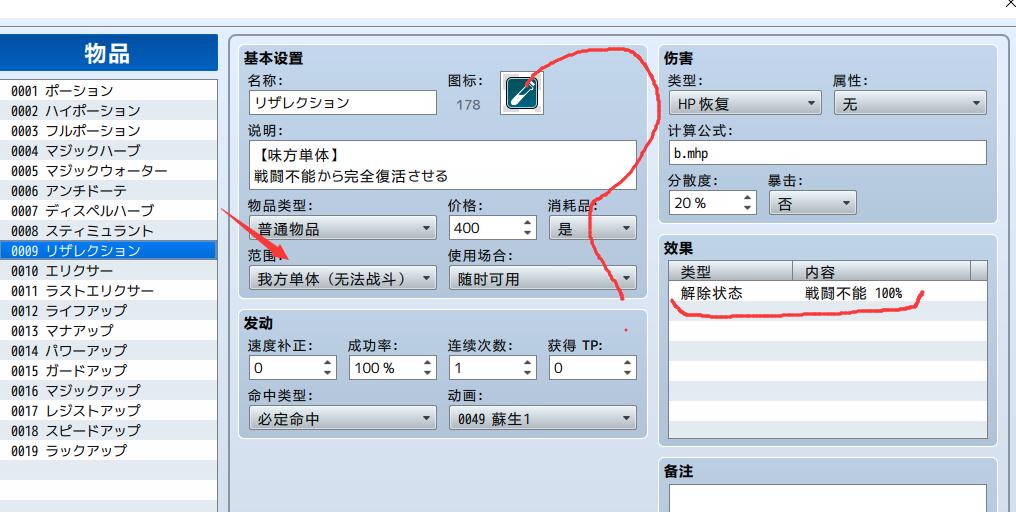
Task: Select the 解除状态 effect row
Action: coord(827,293)
